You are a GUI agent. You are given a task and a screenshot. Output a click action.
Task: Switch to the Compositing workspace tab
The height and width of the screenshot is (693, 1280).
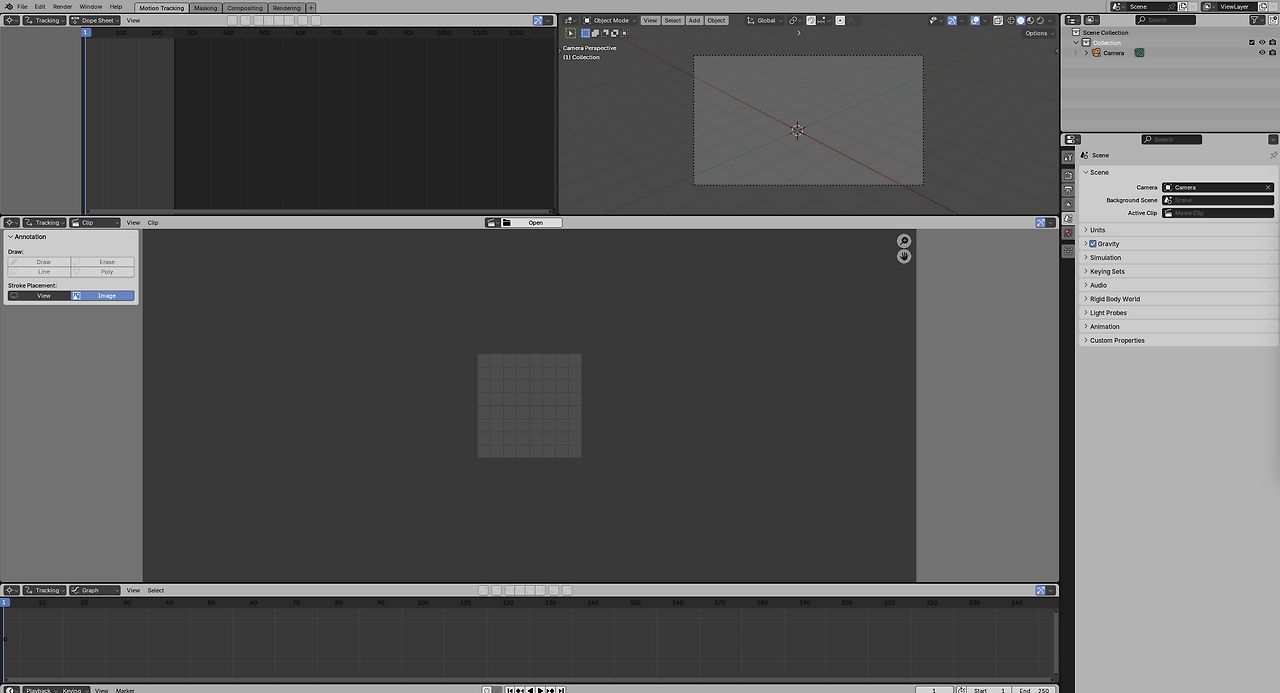coord(245,8)
